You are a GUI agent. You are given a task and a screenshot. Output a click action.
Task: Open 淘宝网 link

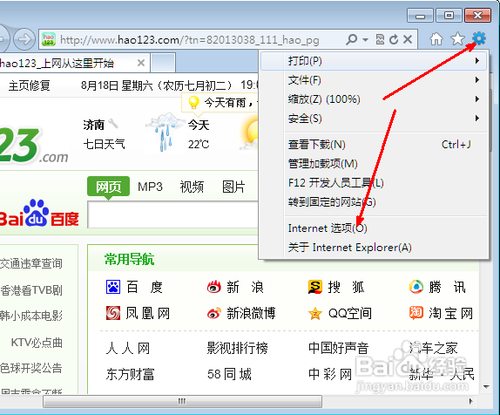click(x=451, y=313)
